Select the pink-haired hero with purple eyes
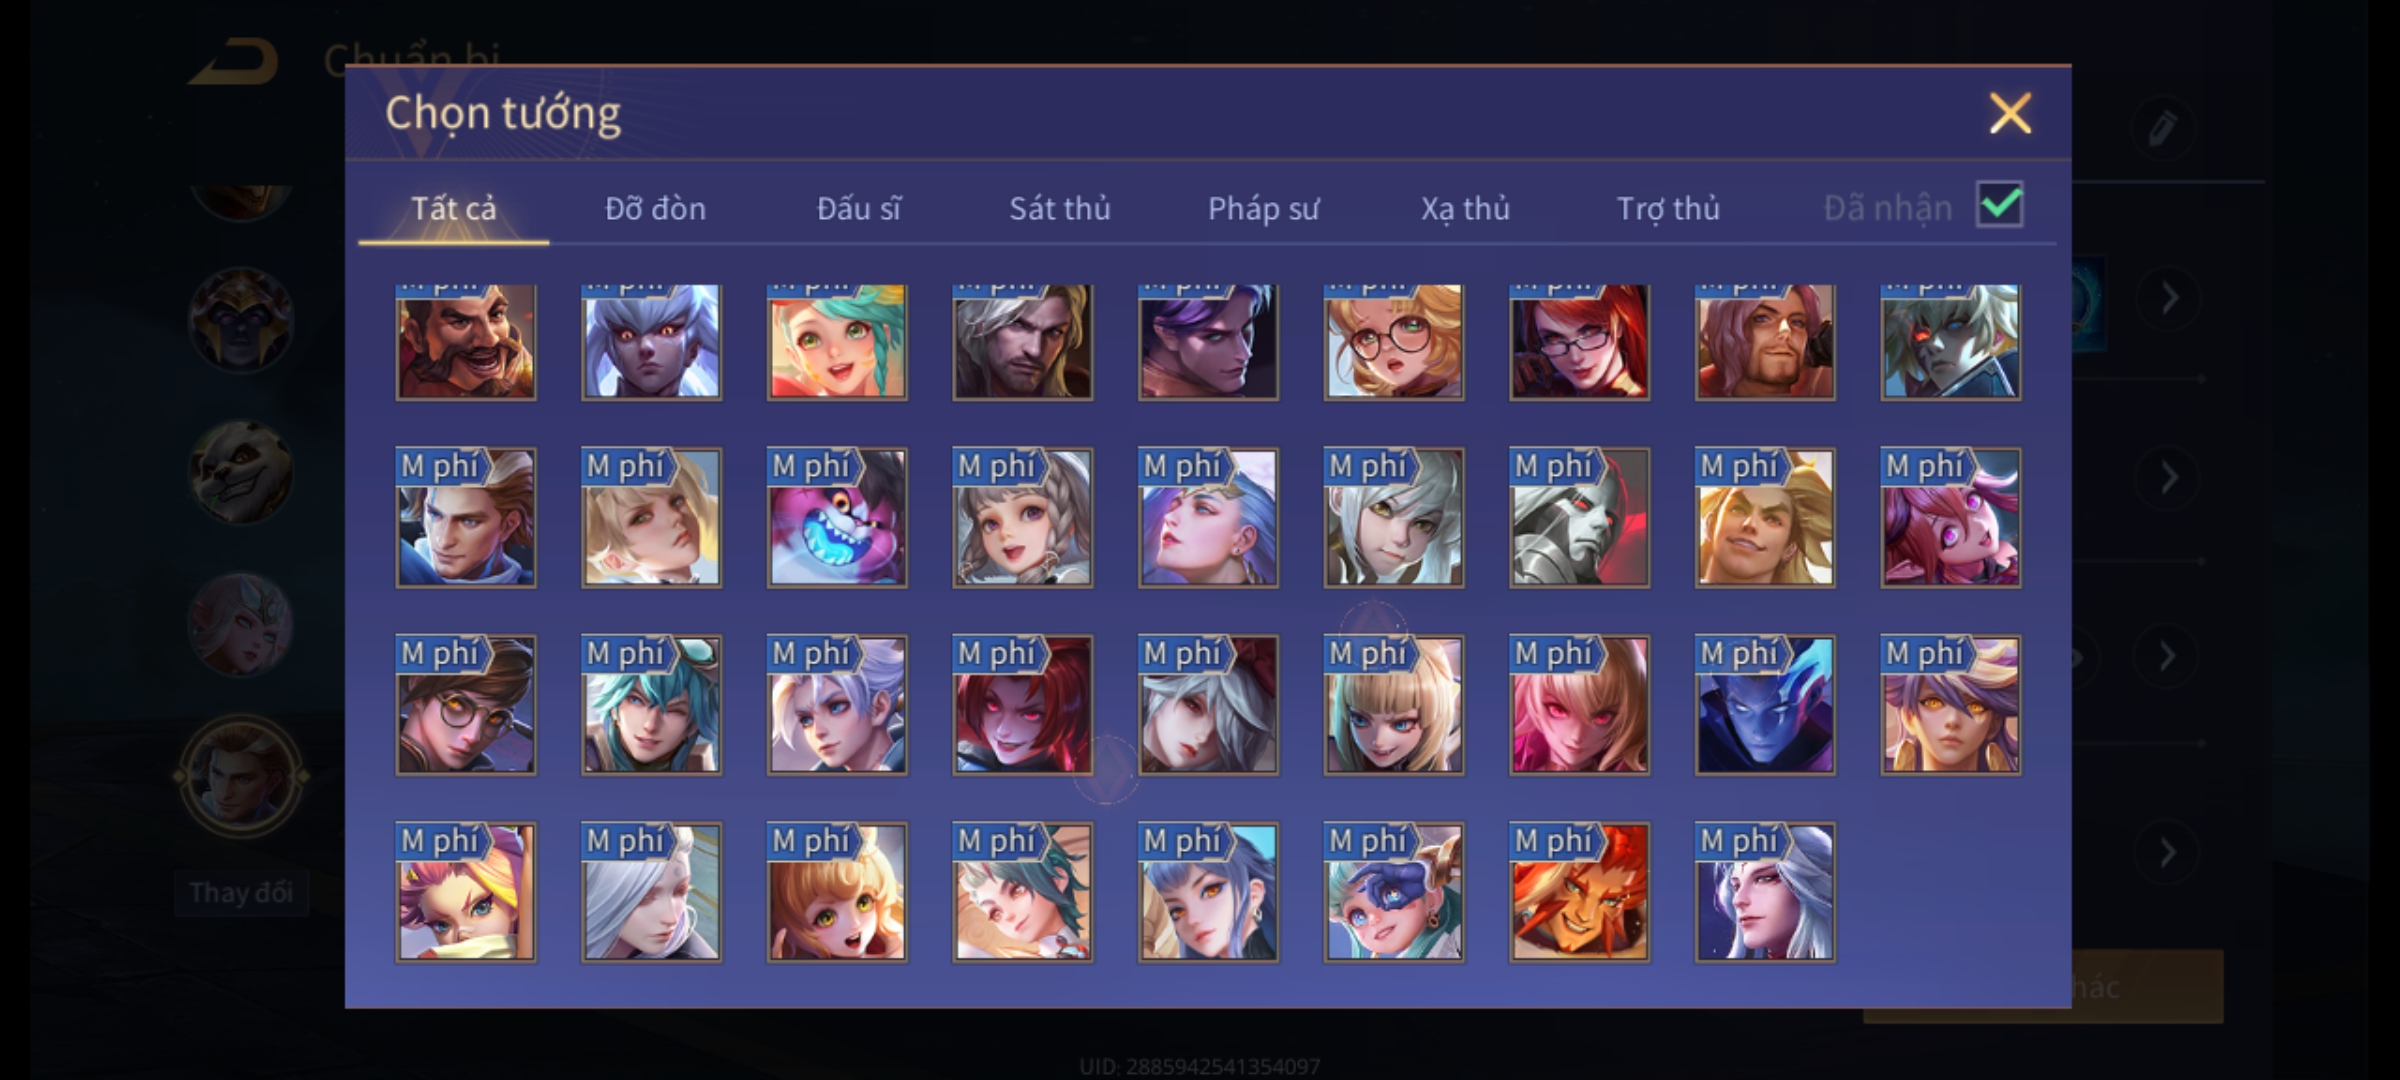The image size is (2400, 1080). tap(1950, 517)
